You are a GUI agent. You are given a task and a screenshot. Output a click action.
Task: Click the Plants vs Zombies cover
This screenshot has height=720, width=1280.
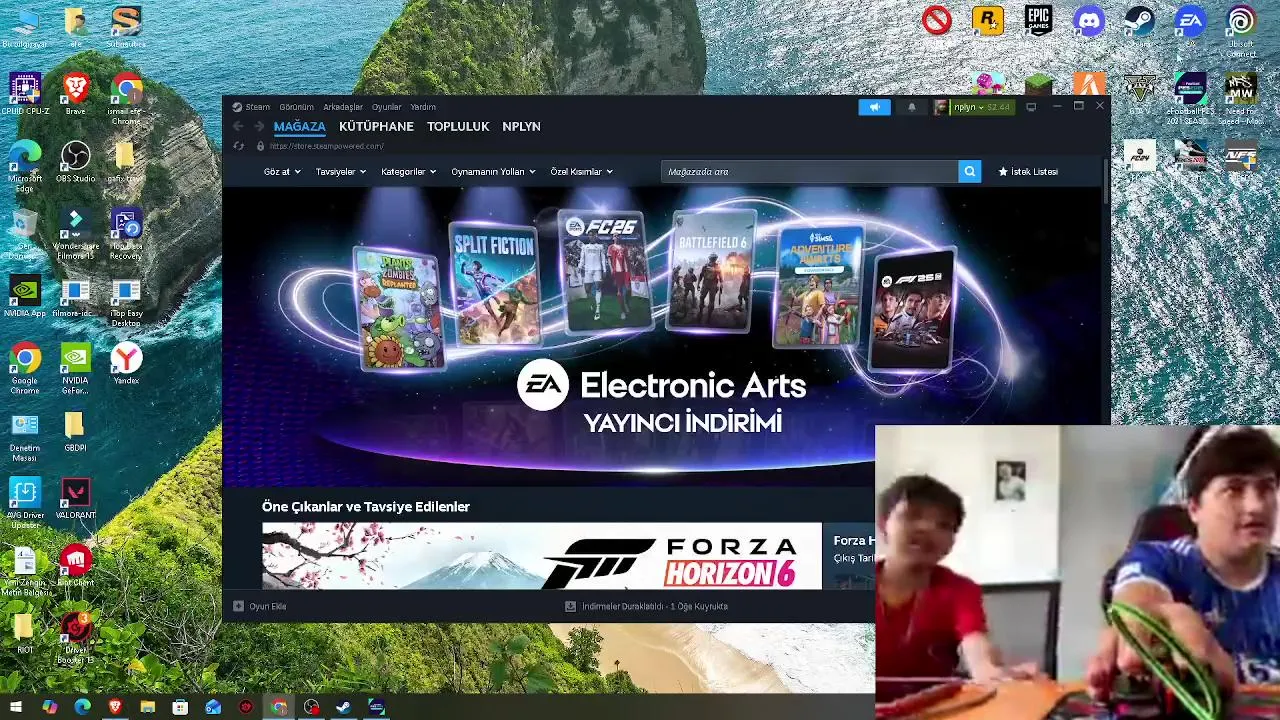point(398,308)
